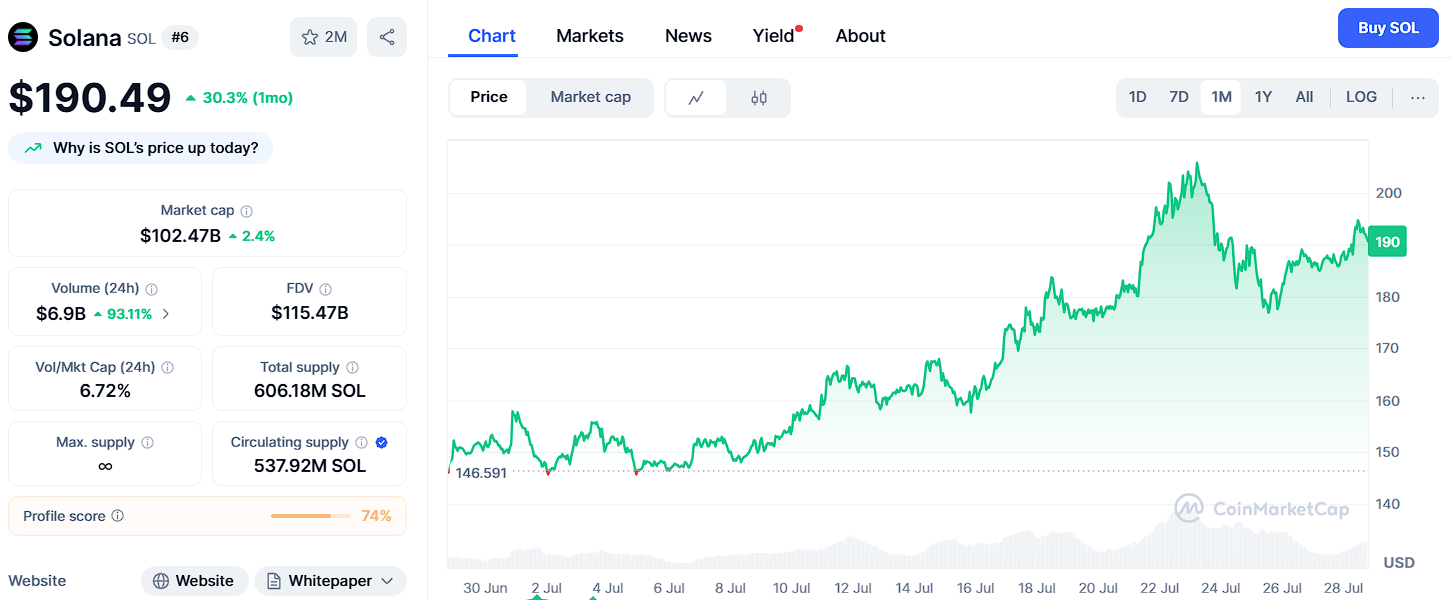Click the Profile score info icon
This screenshot has height=600, width=1452.
(118, 516)
